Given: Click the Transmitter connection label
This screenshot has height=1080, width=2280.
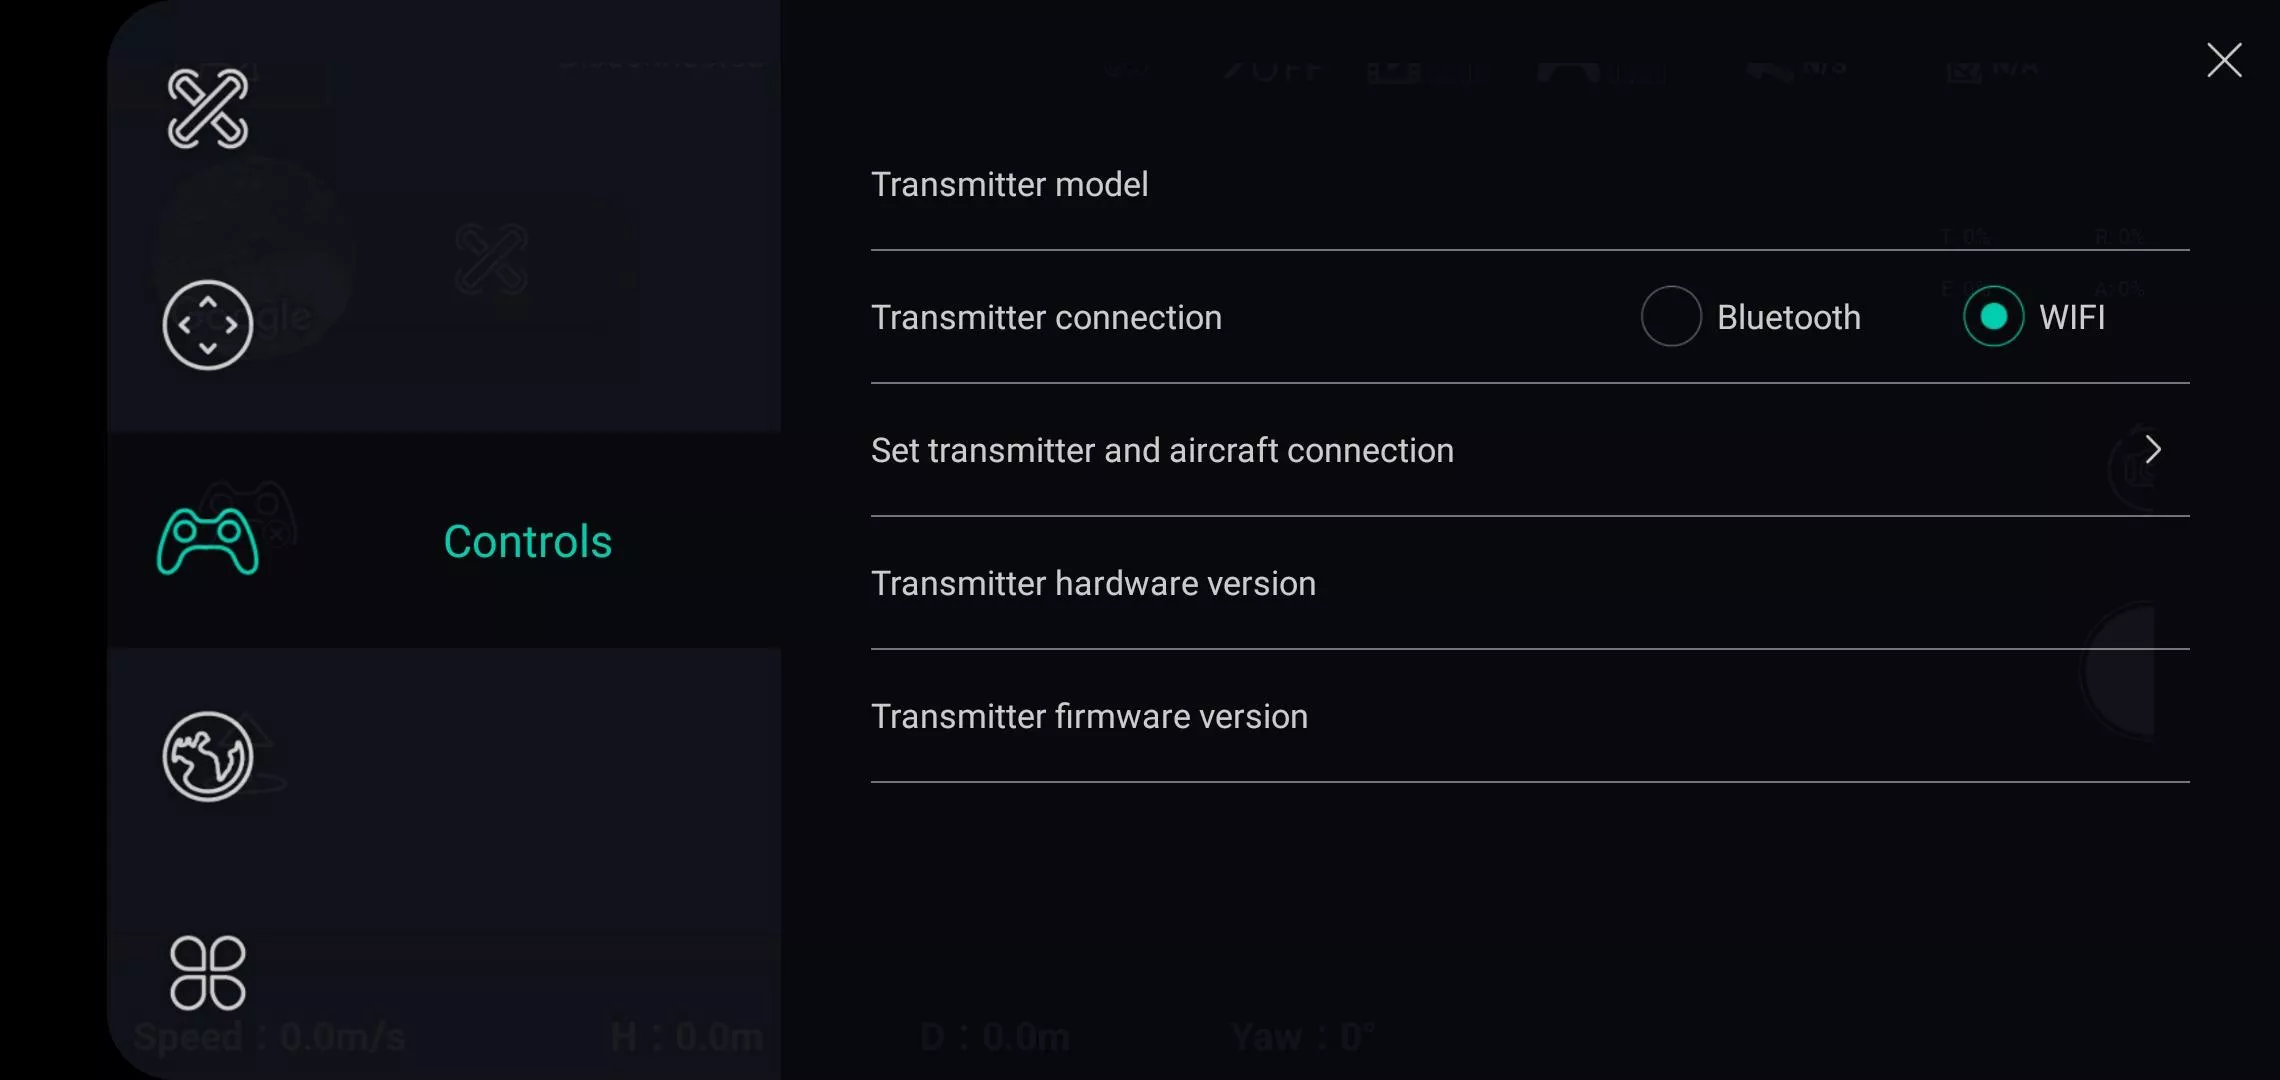Looking at the screenshot, I should tap(1046, 318).
